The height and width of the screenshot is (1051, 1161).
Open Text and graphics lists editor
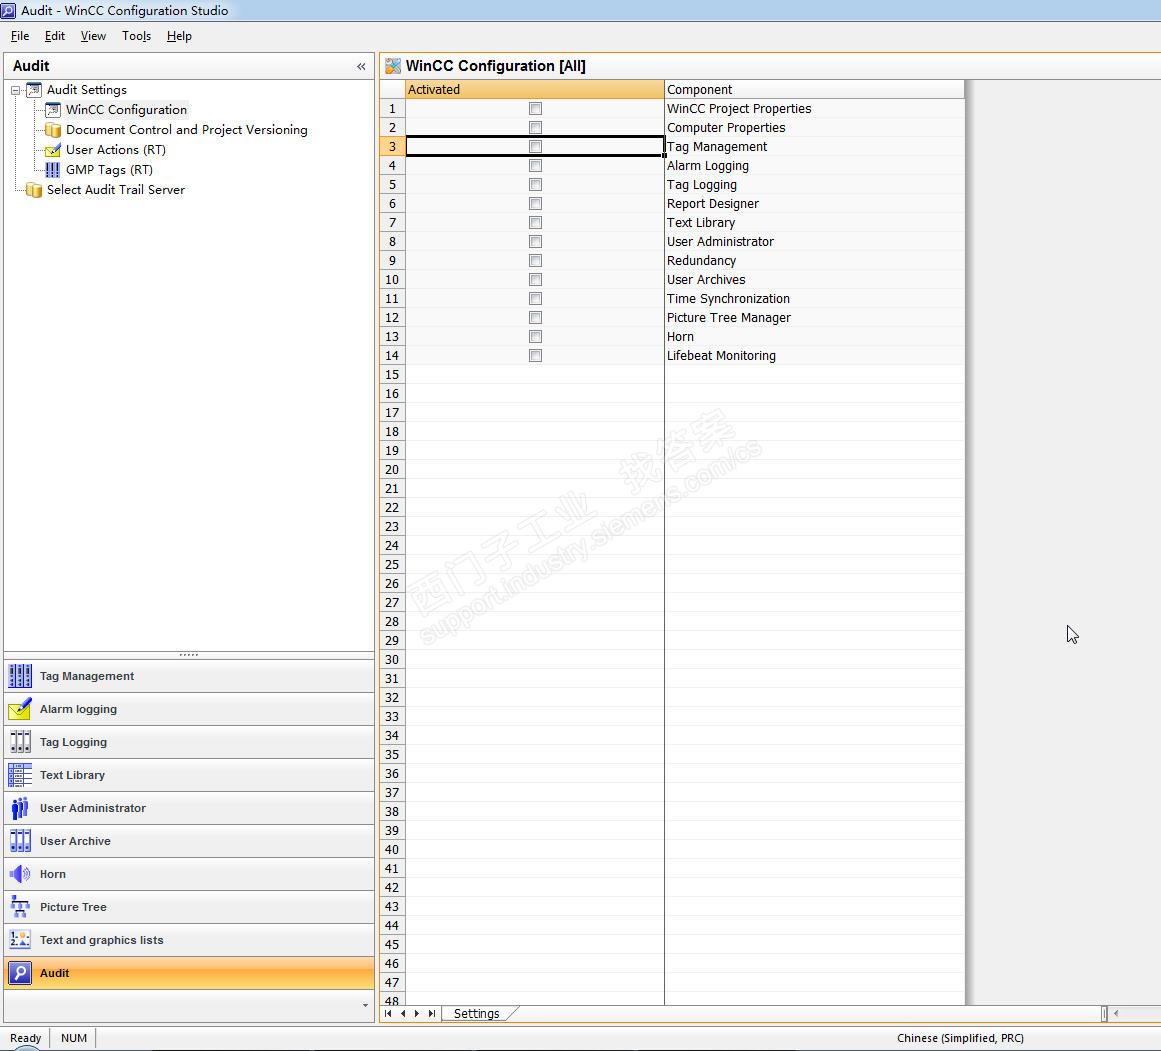click(189, 940)
